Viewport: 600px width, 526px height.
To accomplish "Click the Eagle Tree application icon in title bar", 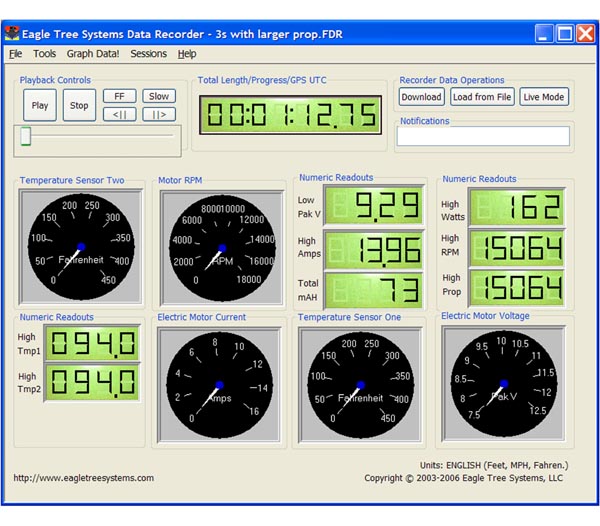I will tap(12, 34).
